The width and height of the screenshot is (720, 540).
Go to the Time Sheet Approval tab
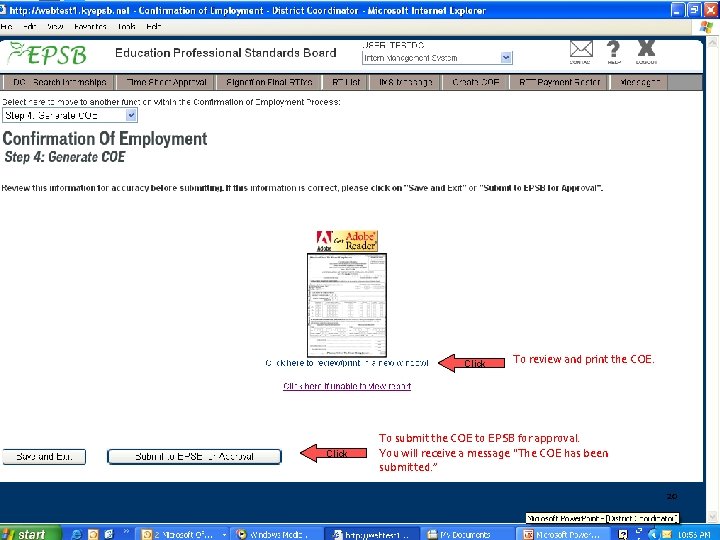165,82
